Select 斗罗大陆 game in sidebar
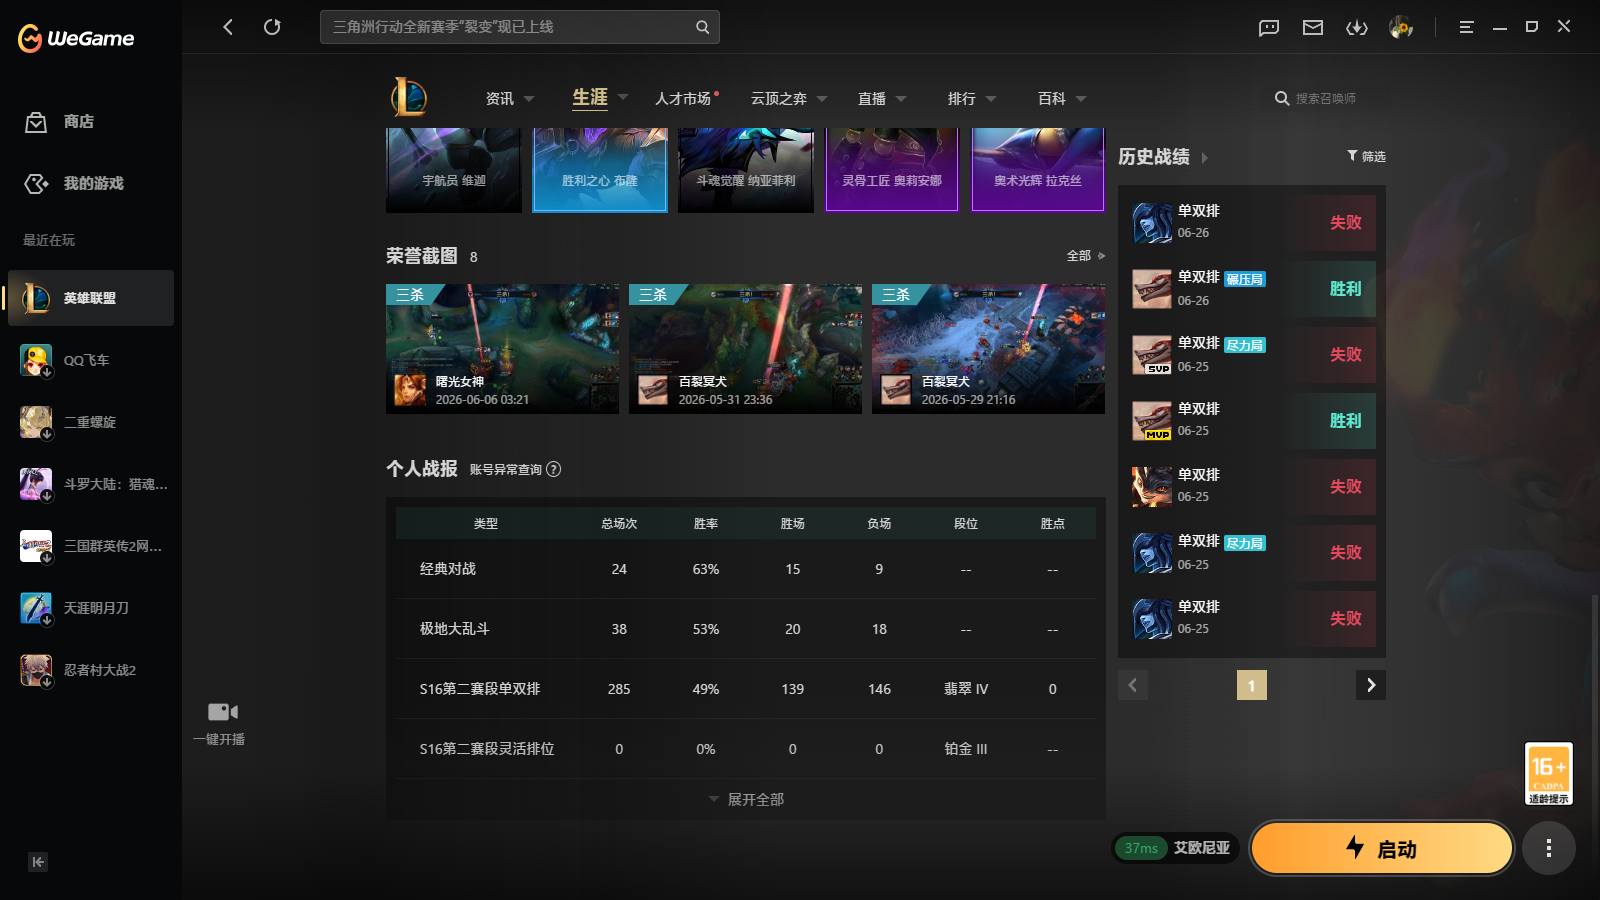The width and height of the screenshot is (1600, 900). click(x=91, y=484)
